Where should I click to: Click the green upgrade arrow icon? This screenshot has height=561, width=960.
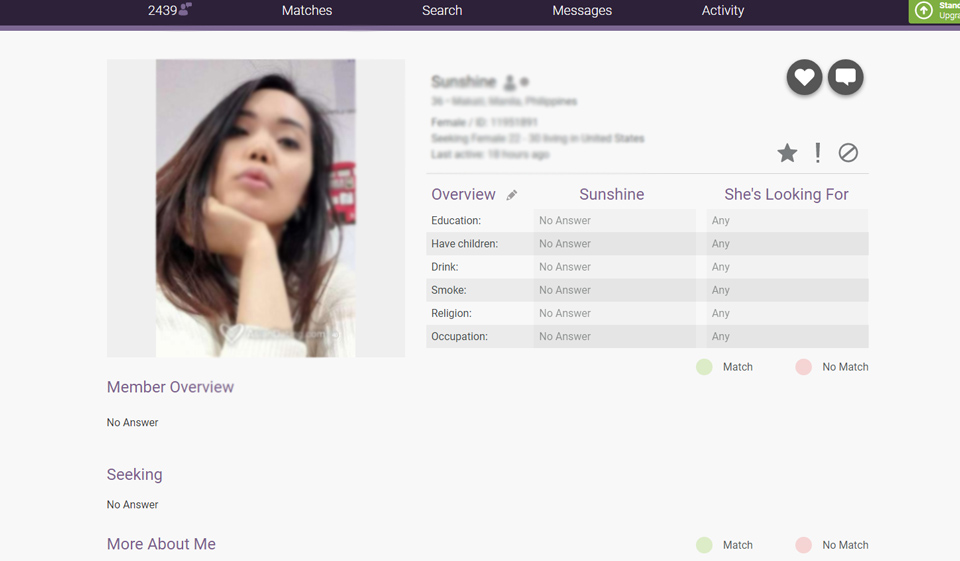point(924,11)
